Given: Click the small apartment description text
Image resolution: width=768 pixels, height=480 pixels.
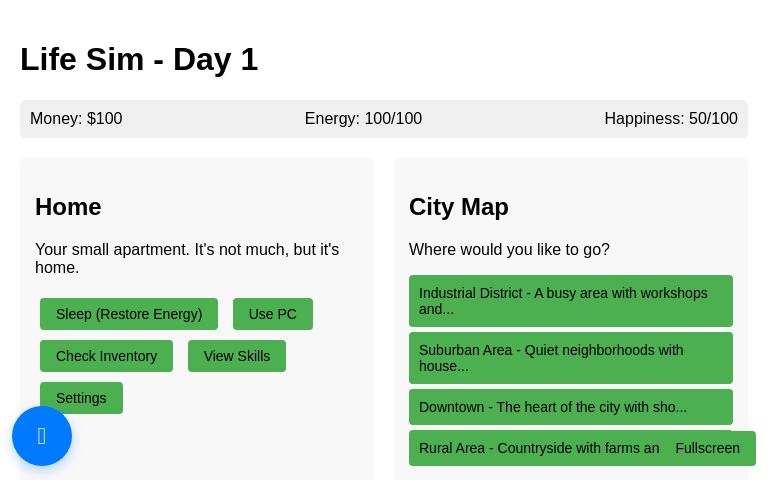Looking at the screenshot, I should [187, 258].
